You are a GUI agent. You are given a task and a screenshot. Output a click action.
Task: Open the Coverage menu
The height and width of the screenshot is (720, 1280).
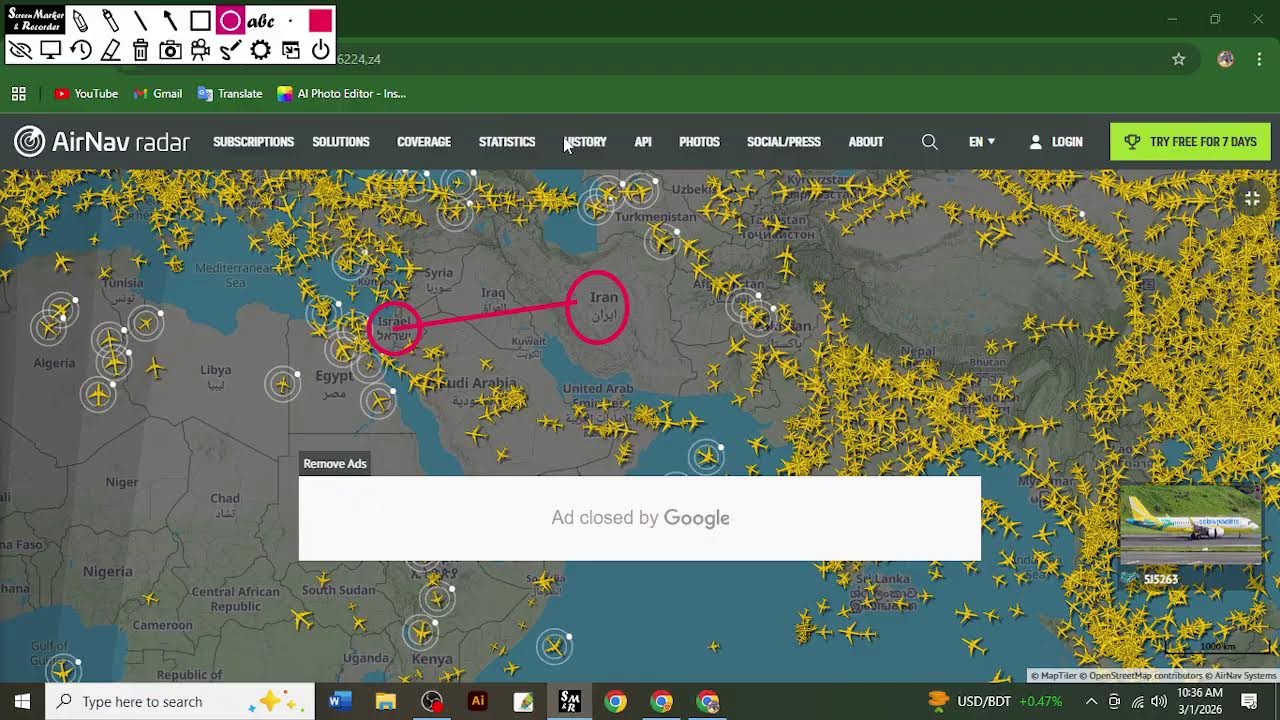coord(424,142)
